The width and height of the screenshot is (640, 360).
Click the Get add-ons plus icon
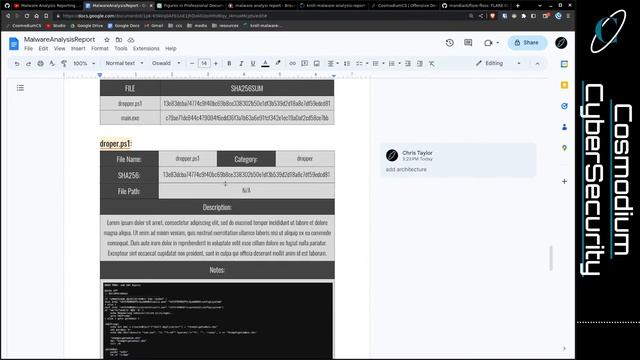pyautogui.click(x=564, y=181)
